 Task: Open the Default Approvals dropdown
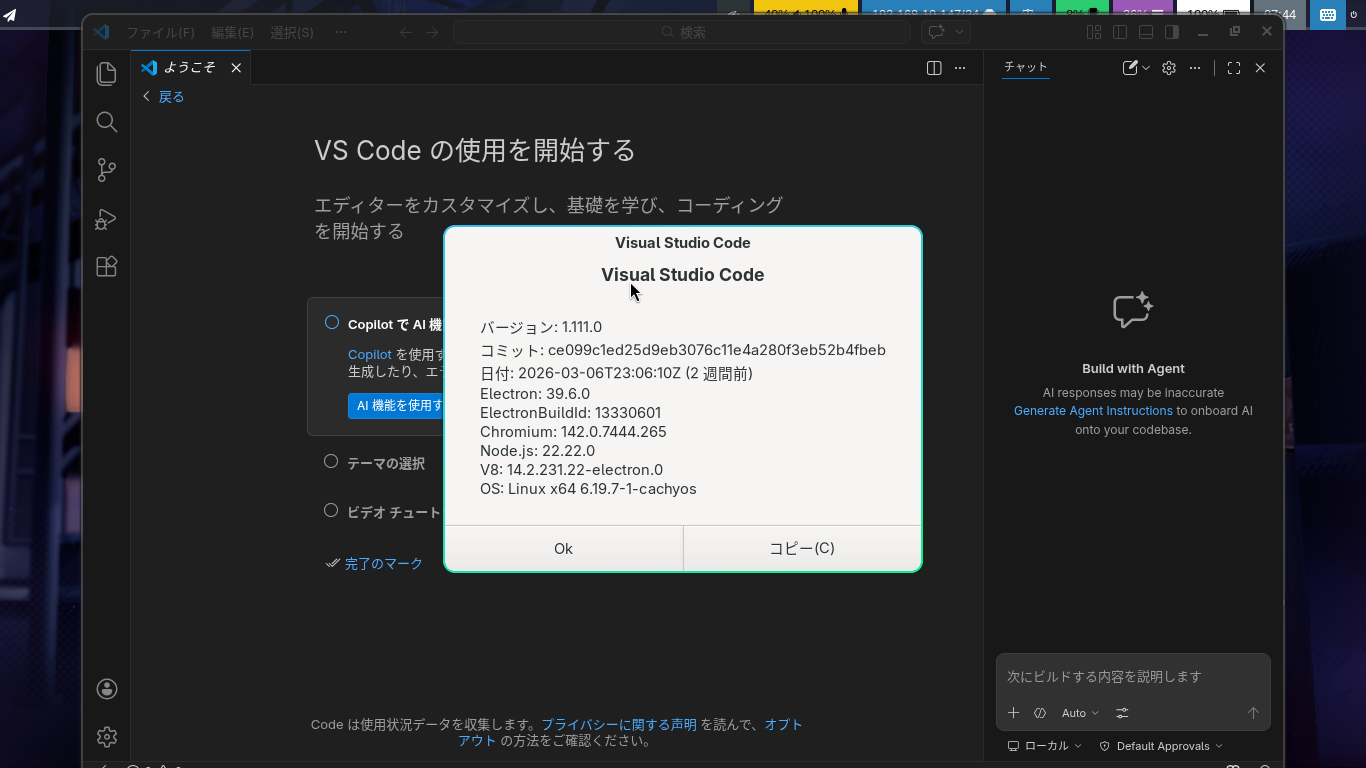(1161, 746)
